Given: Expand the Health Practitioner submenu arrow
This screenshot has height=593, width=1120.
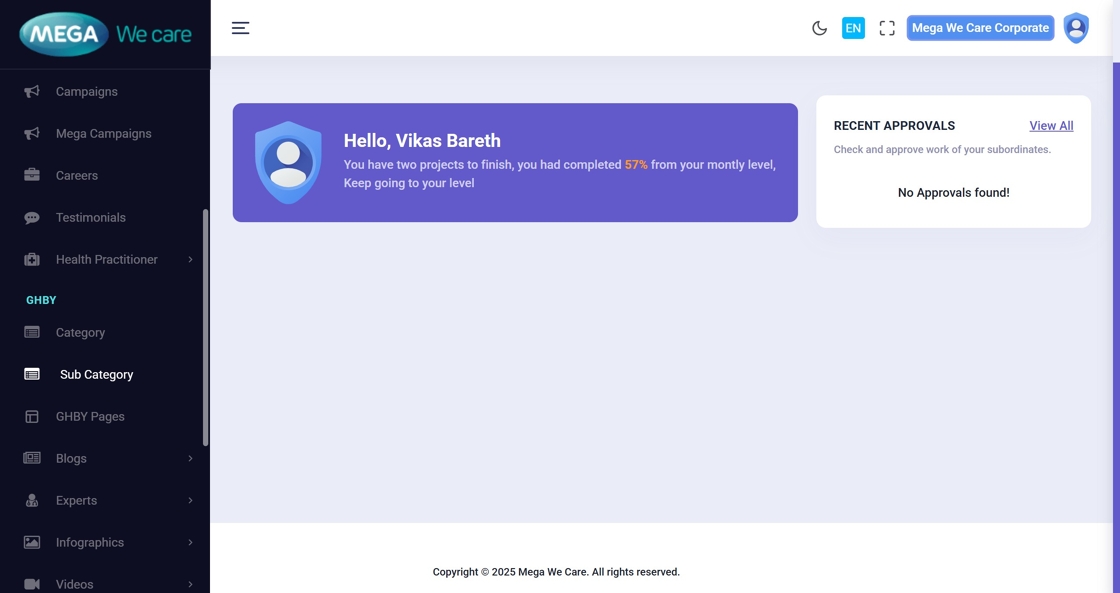Looking at the screenshot, I should [190, 260].
